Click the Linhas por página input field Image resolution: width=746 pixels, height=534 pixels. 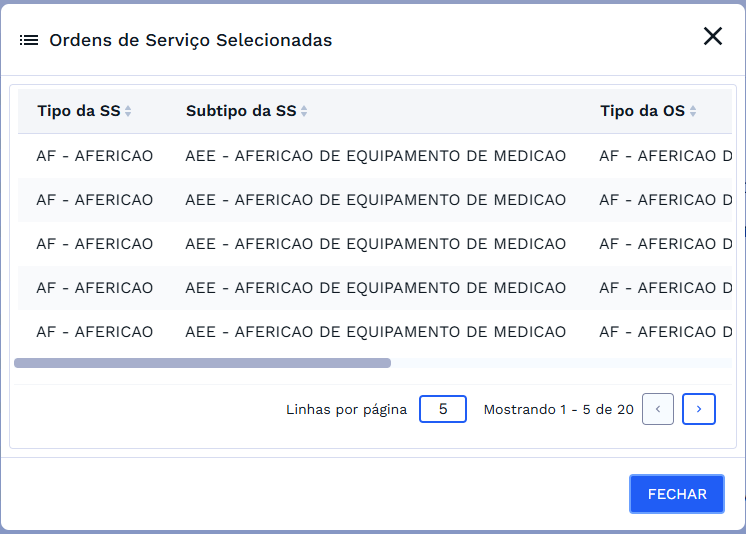pos(442,409)
